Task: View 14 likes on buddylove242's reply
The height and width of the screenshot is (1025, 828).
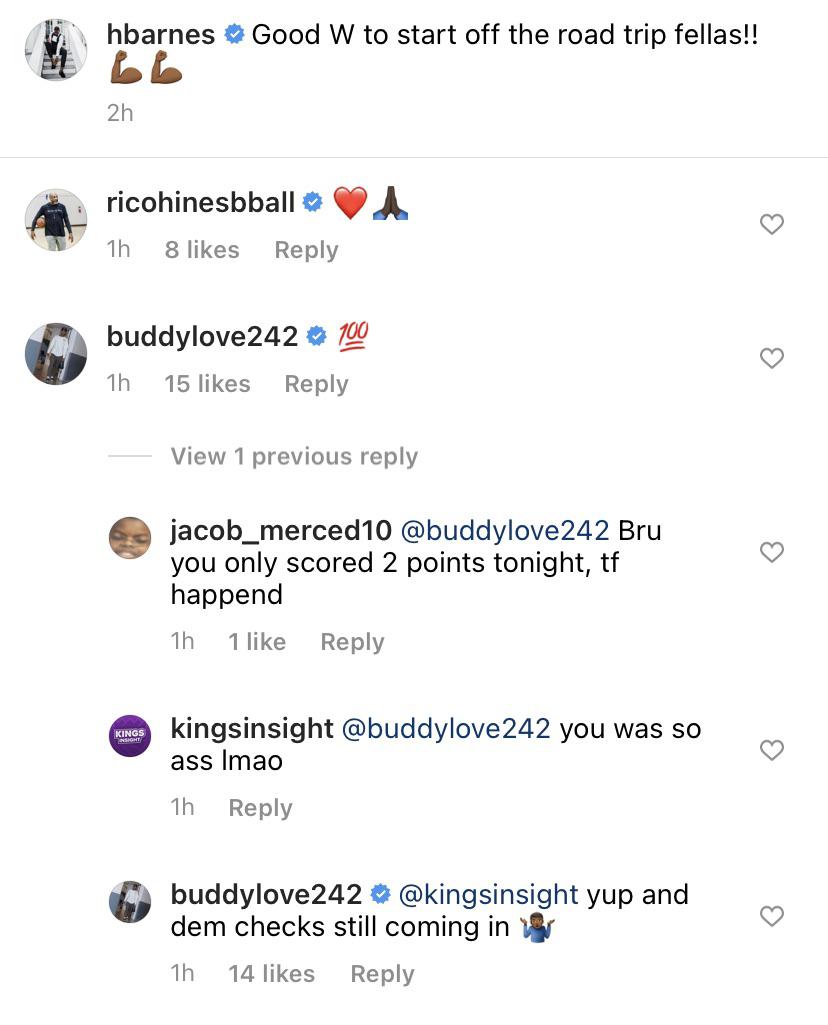Action: tap(271, 974)
